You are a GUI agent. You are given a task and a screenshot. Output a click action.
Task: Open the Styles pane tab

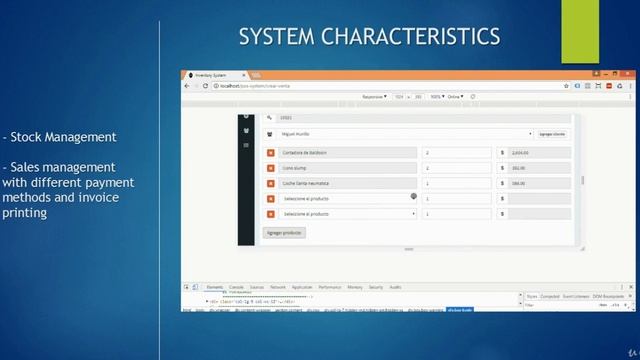[x=532, y=296]
